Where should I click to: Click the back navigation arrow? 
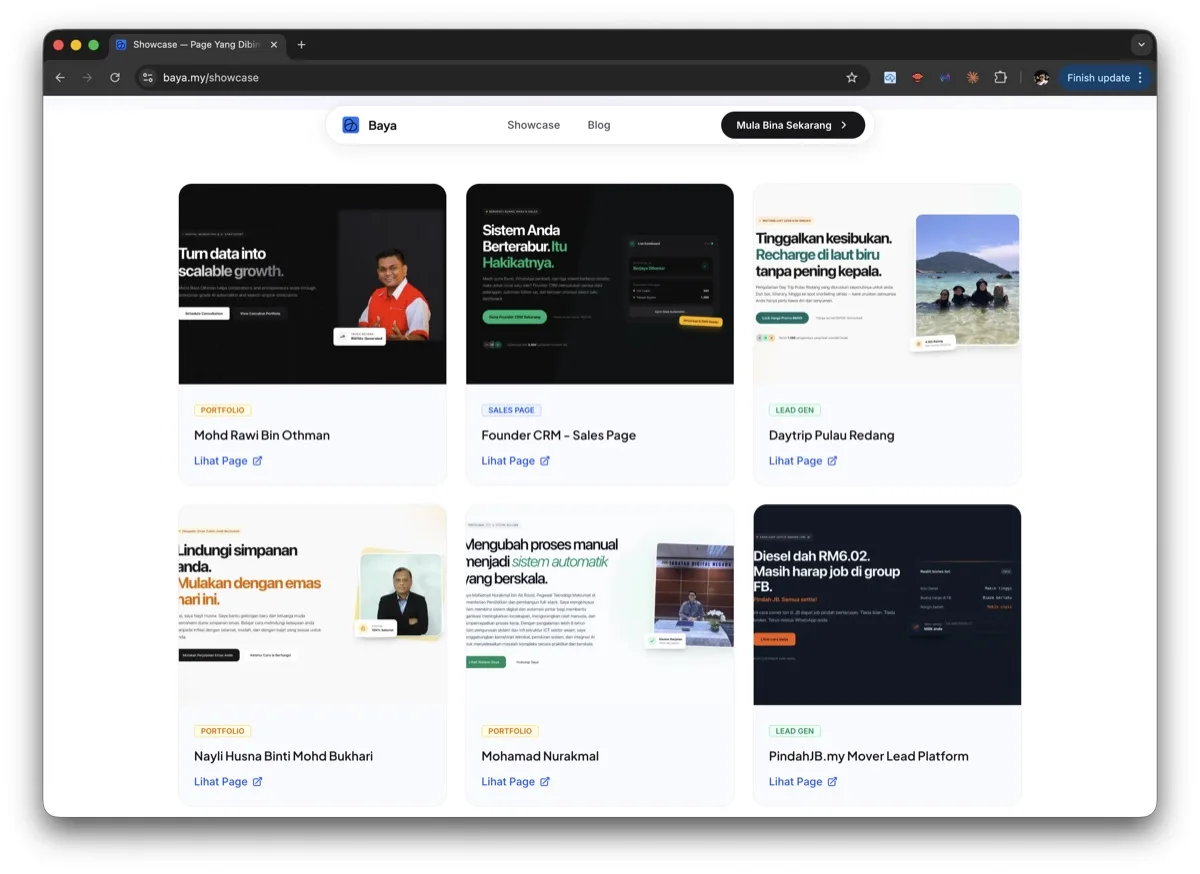point(60,77)
